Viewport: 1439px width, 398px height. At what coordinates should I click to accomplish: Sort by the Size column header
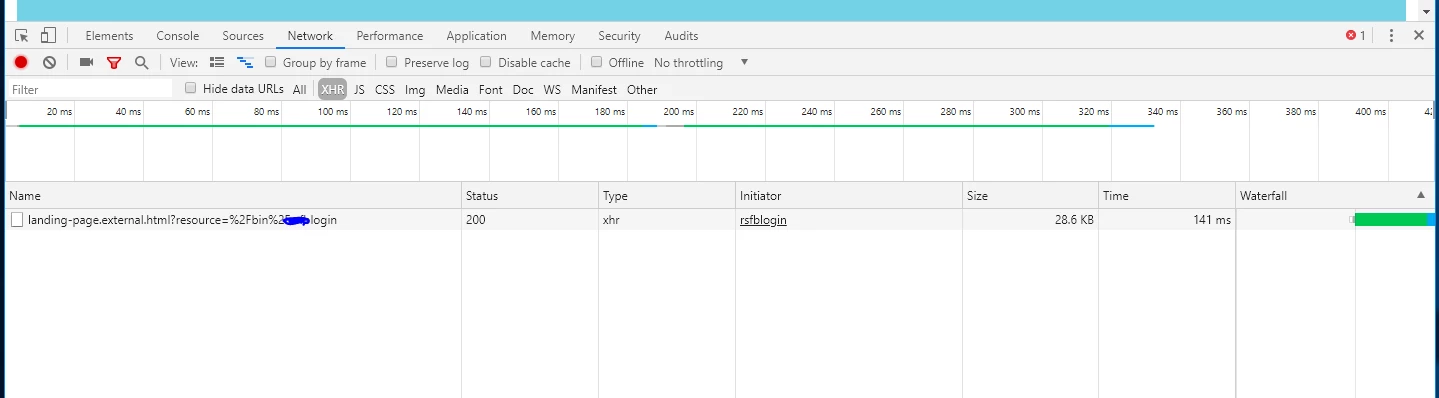pos(1031,196)
